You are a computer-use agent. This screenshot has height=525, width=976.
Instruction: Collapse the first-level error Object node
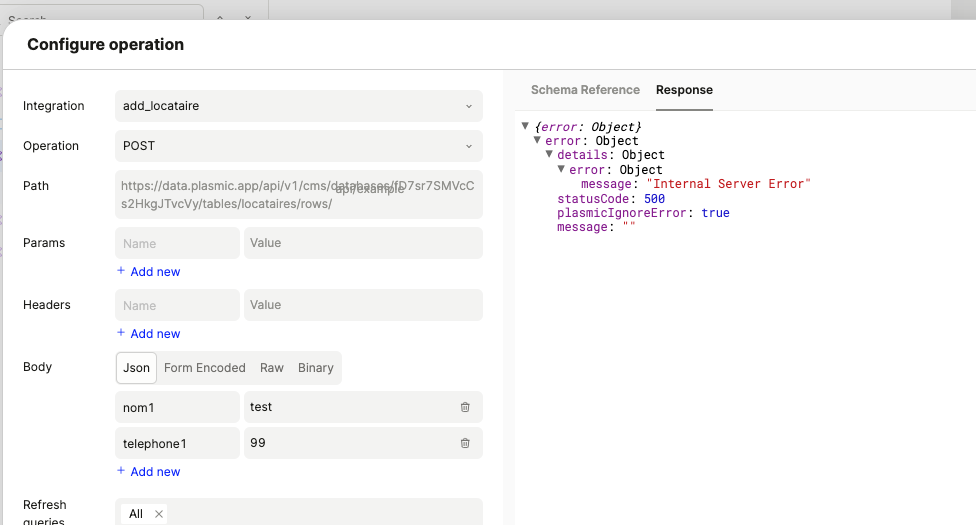(537, 140)
